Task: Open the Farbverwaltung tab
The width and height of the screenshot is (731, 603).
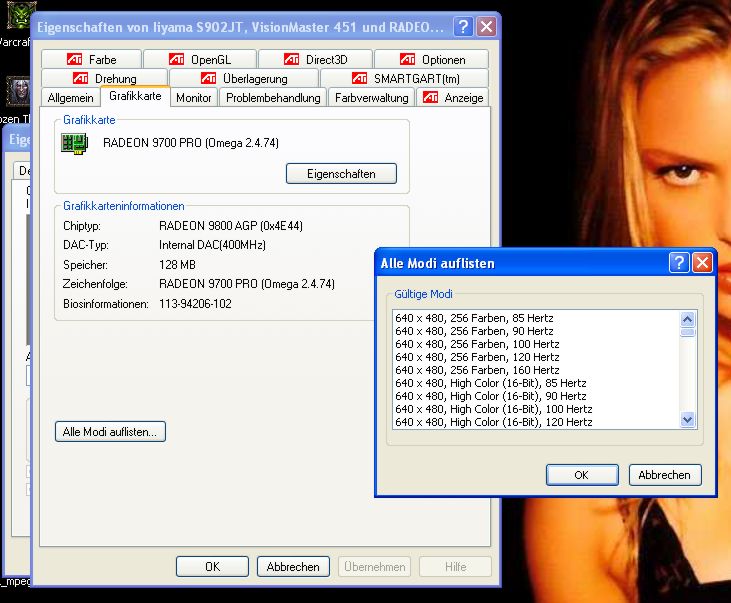Action: coord(372,97)
